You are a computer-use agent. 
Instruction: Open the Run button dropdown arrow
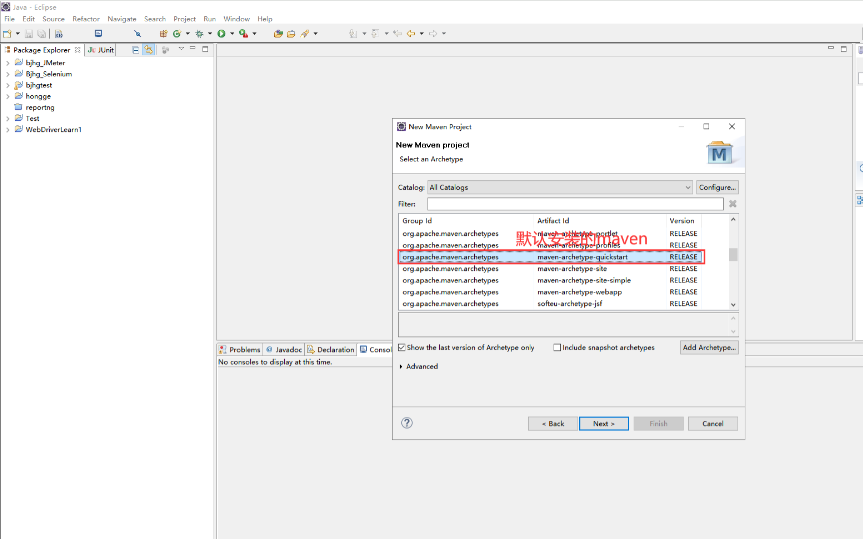[x=232, y=34]
